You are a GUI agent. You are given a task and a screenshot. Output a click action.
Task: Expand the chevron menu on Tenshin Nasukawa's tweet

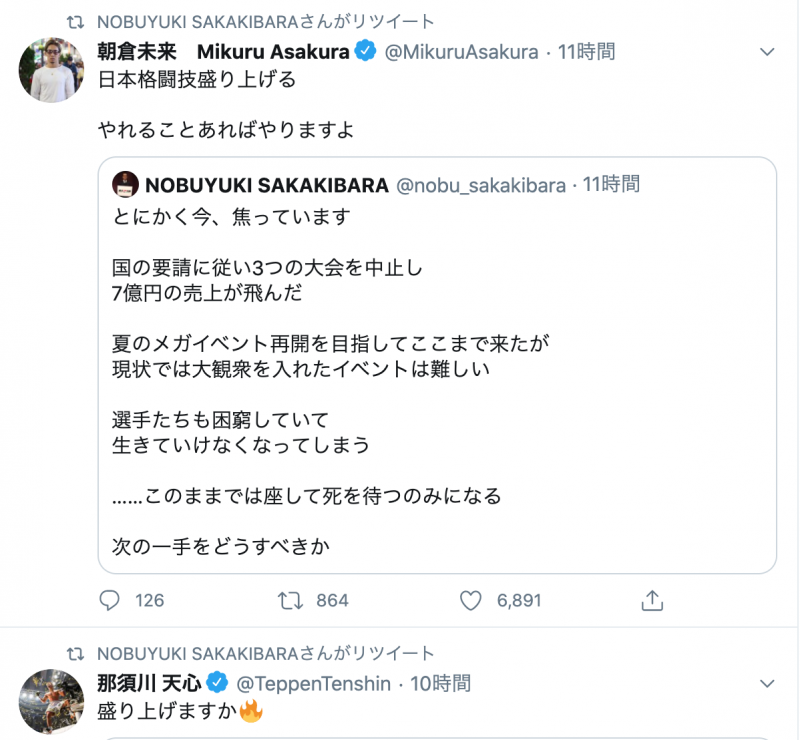(767, 684)
